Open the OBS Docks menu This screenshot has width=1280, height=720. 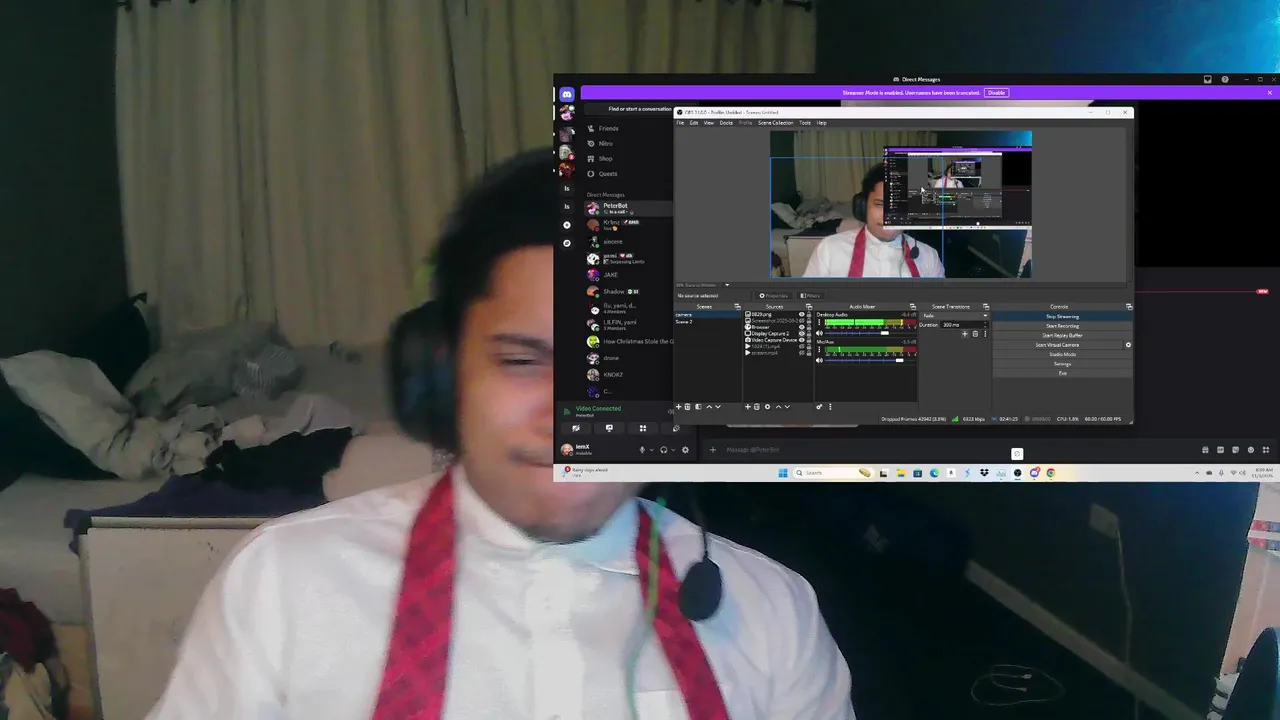(x=726, y=123)
